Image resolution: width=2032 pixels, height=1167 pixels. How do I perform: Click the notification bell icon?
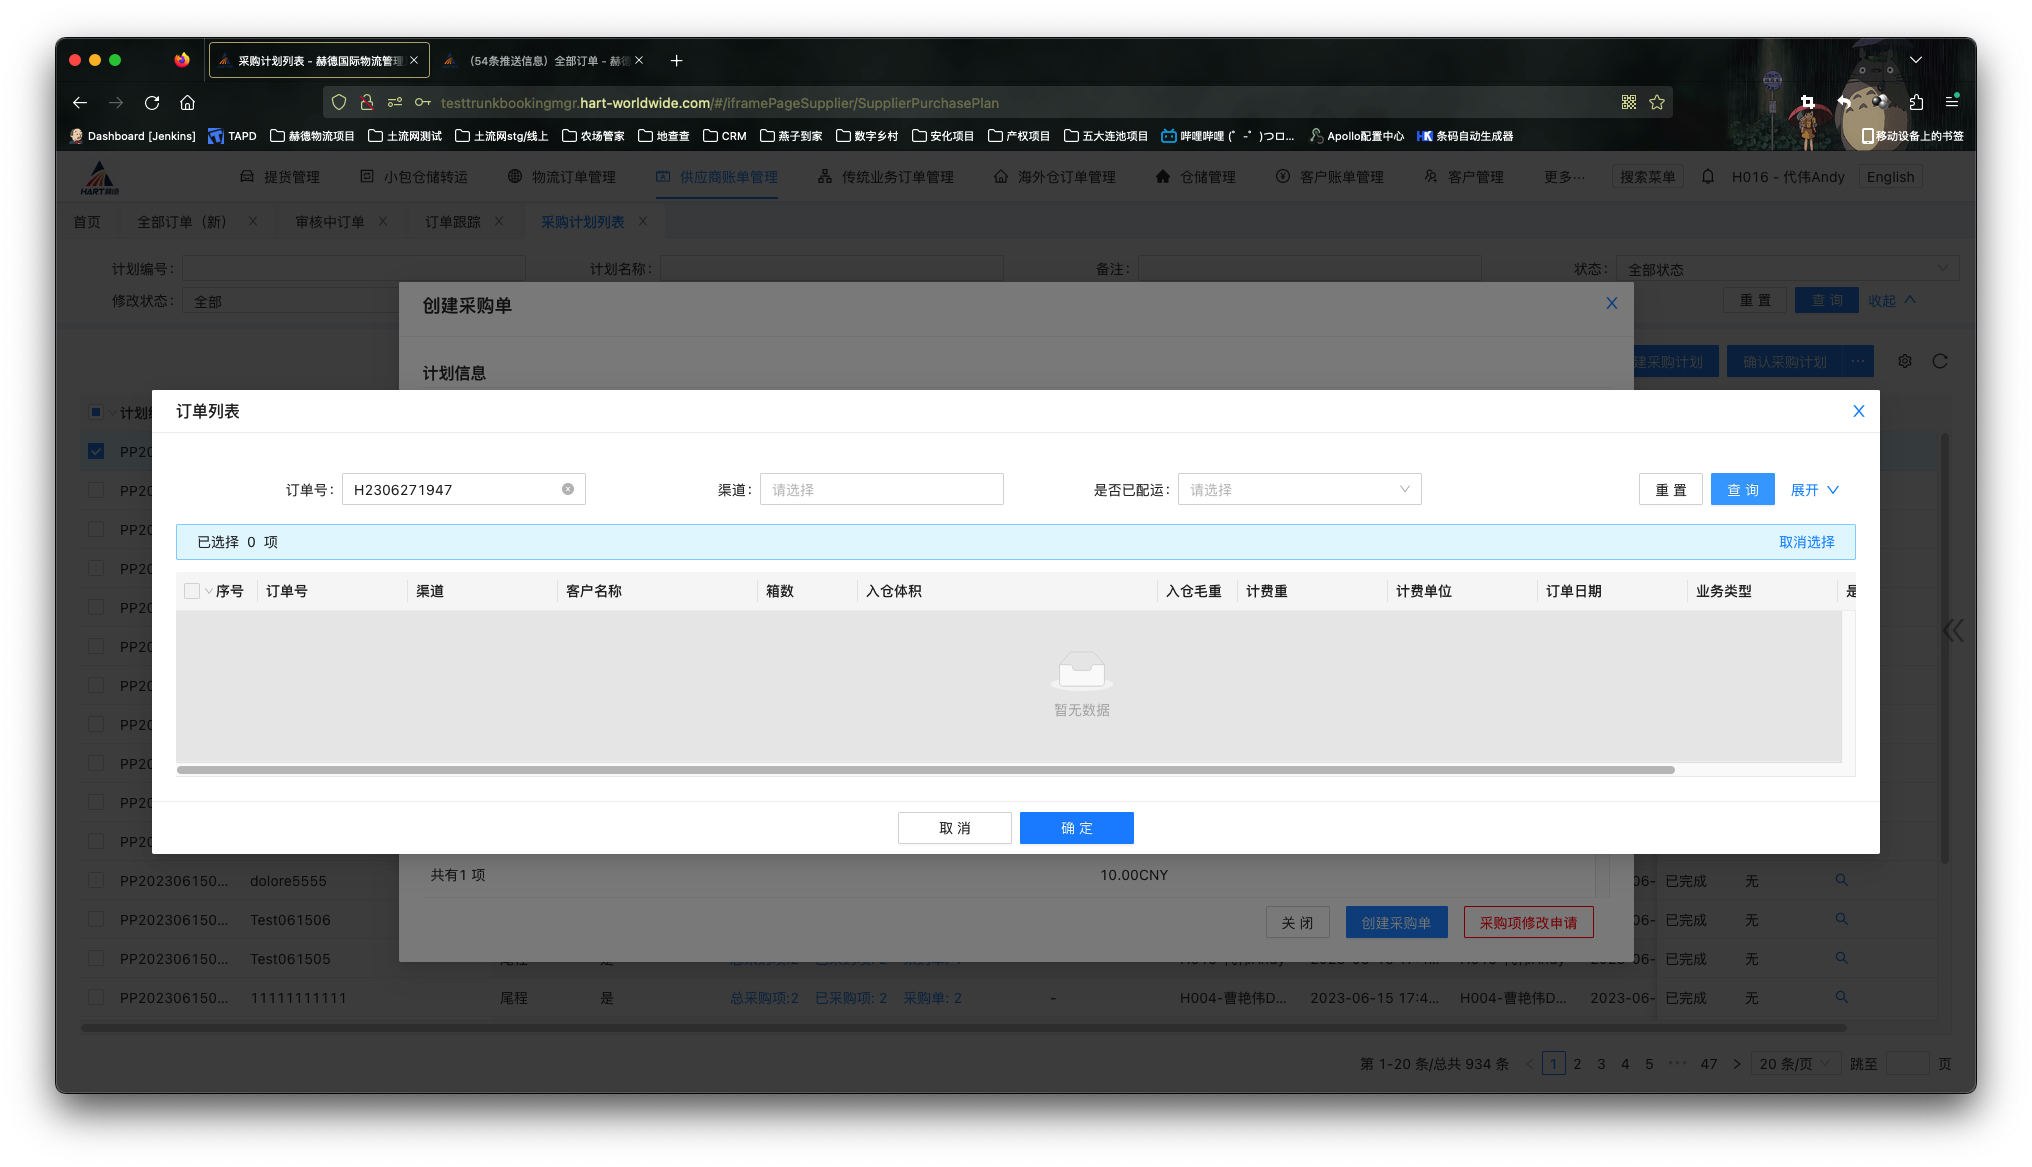tap(1708, 177)
